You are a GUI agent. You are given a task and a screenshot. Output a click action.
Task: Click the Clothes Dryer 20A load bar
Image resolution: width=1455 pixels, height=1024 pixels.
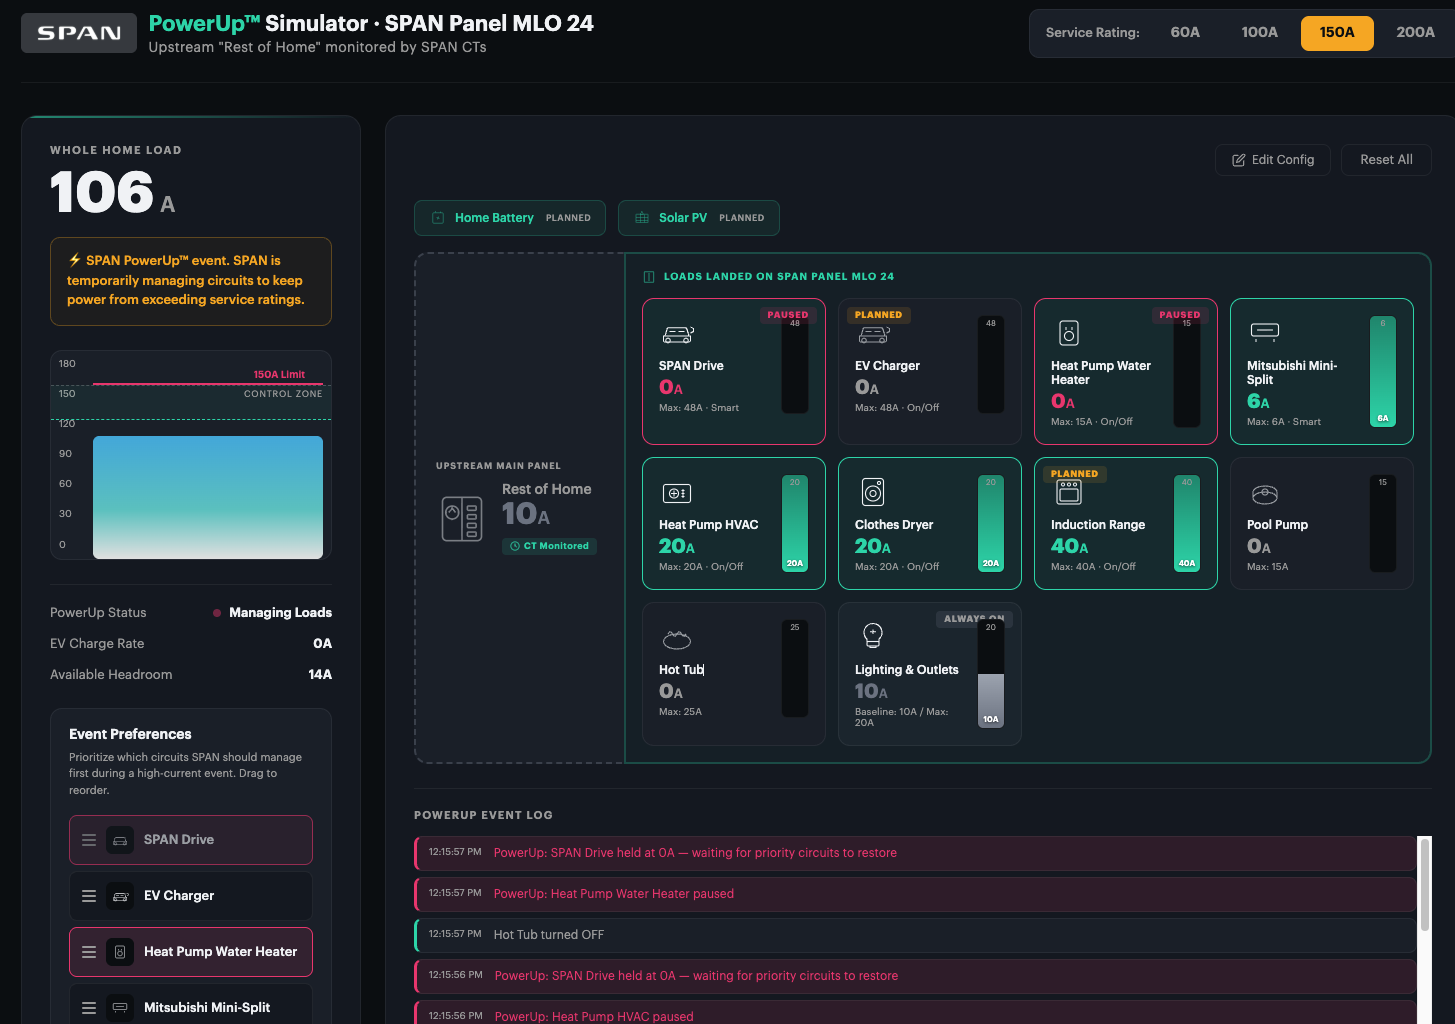click(x=991, y=523)
